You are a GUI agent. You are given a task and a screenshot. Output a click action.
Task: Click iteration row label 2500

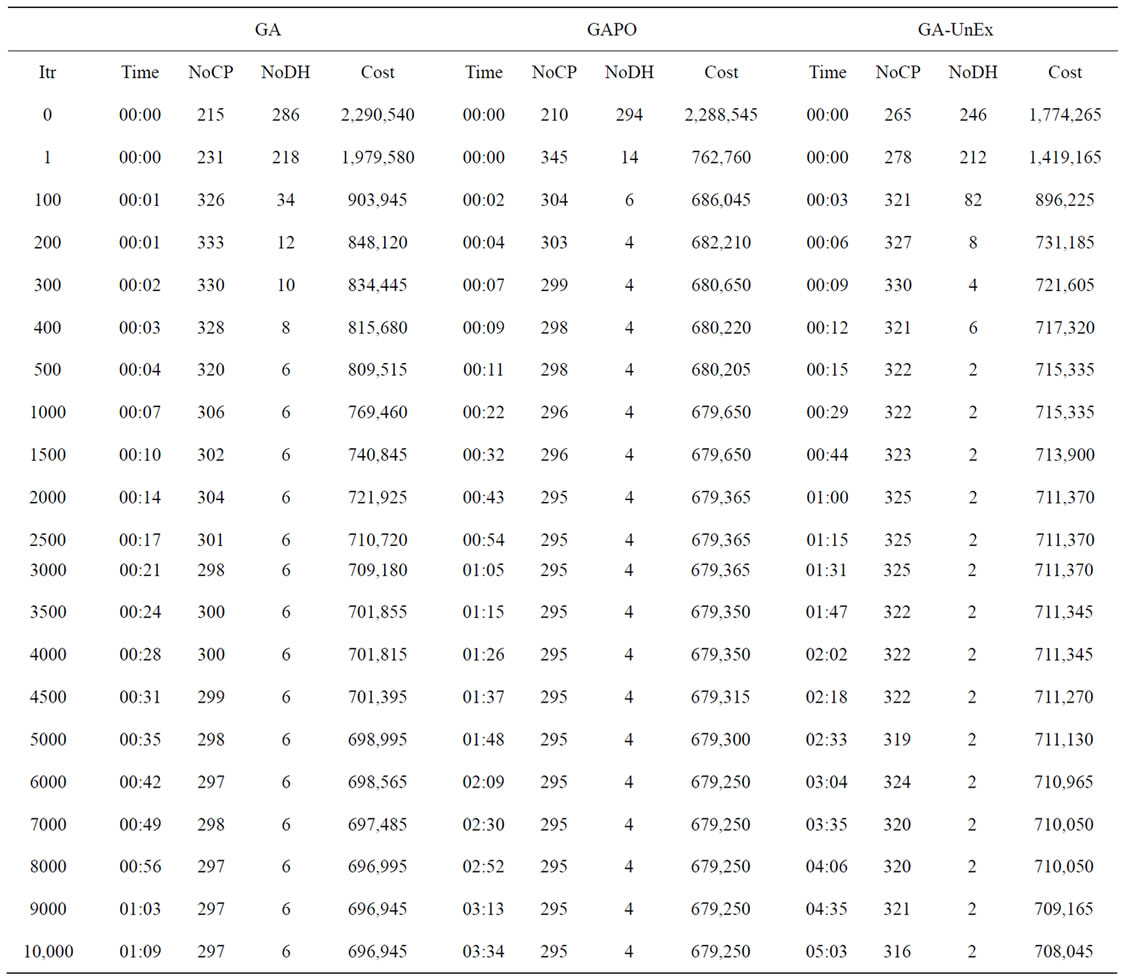(x=47, y=539)
